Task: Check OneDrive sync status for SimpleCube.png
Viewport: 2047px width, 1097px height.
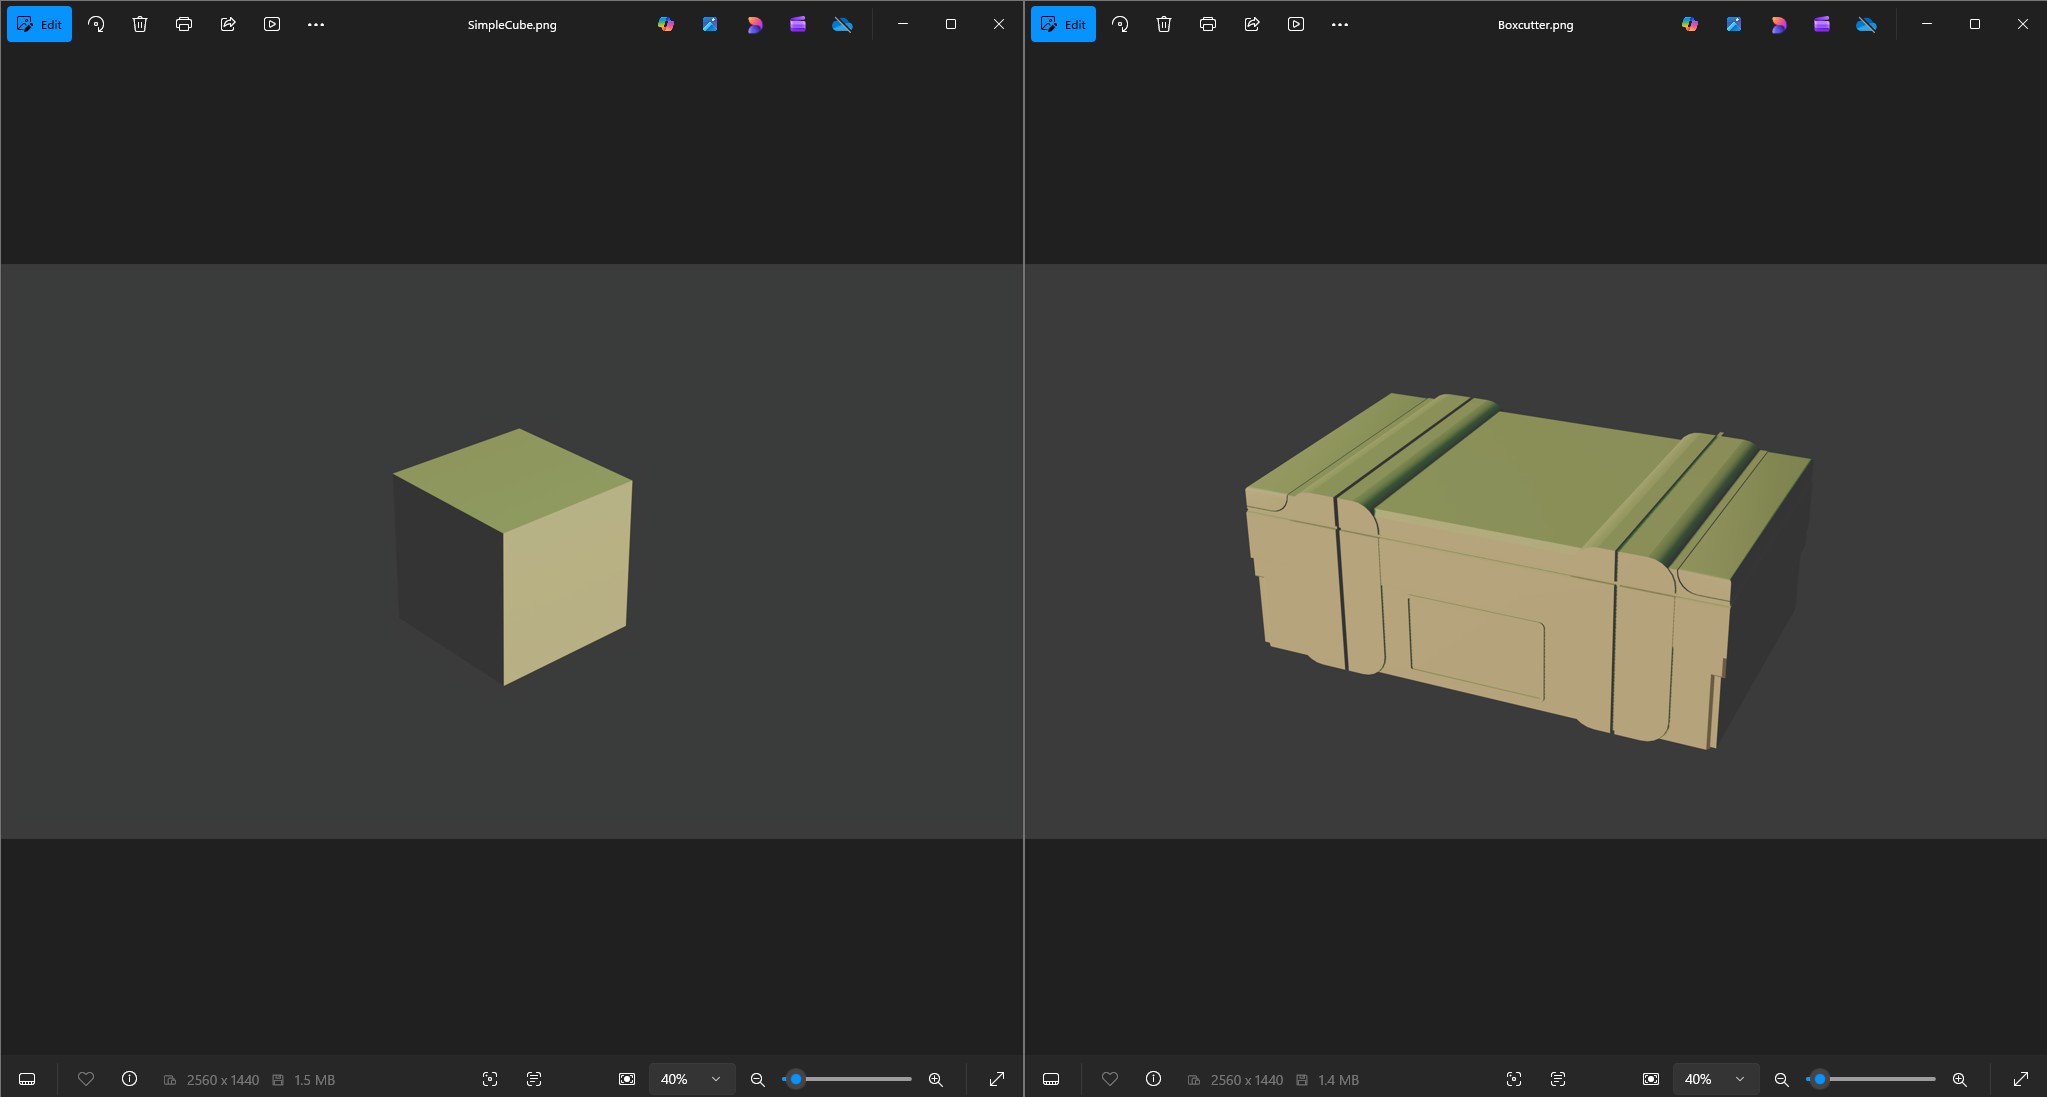Action: 841,24
